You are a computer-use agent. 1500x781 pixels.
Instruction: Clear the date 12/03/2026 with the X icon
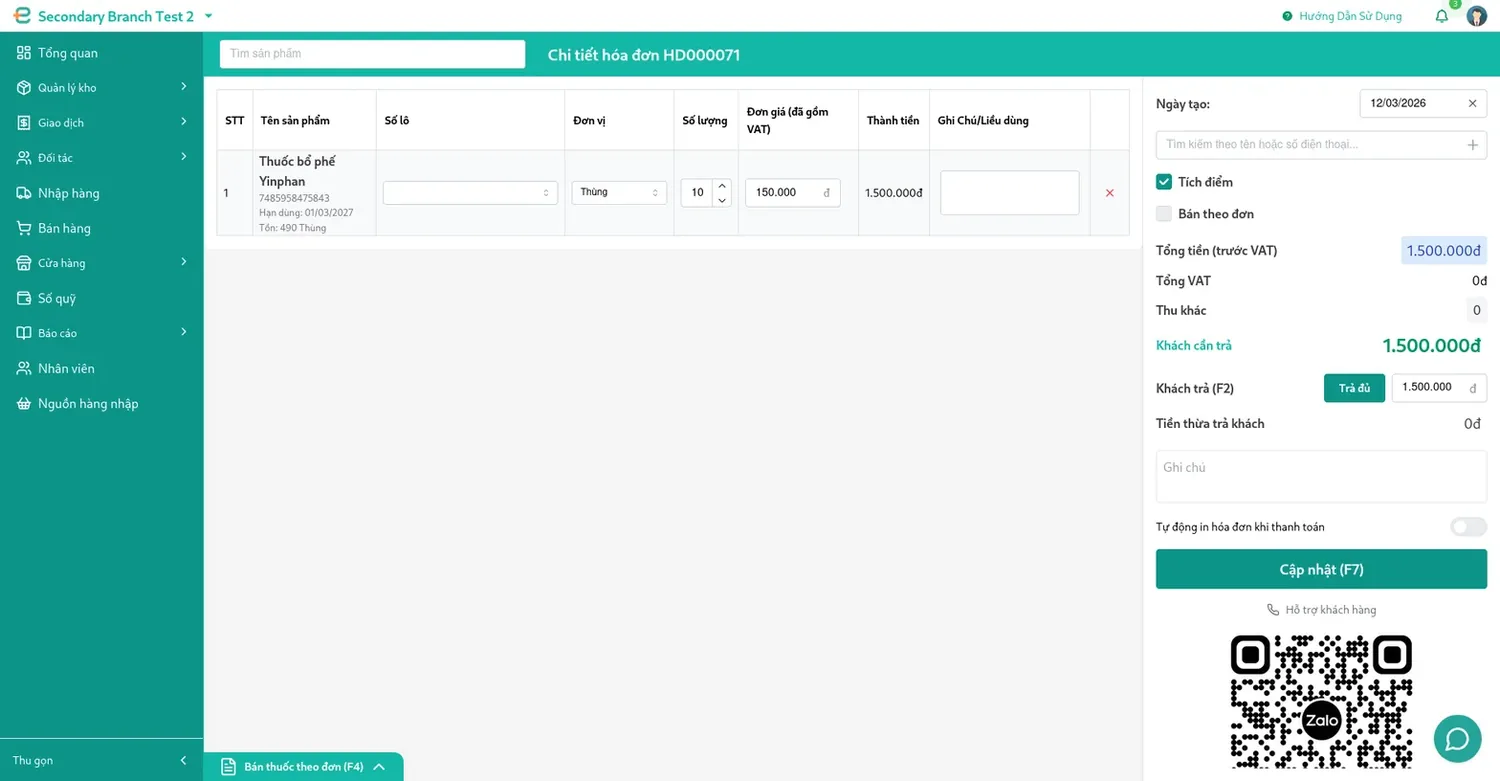coord(1472,103)
